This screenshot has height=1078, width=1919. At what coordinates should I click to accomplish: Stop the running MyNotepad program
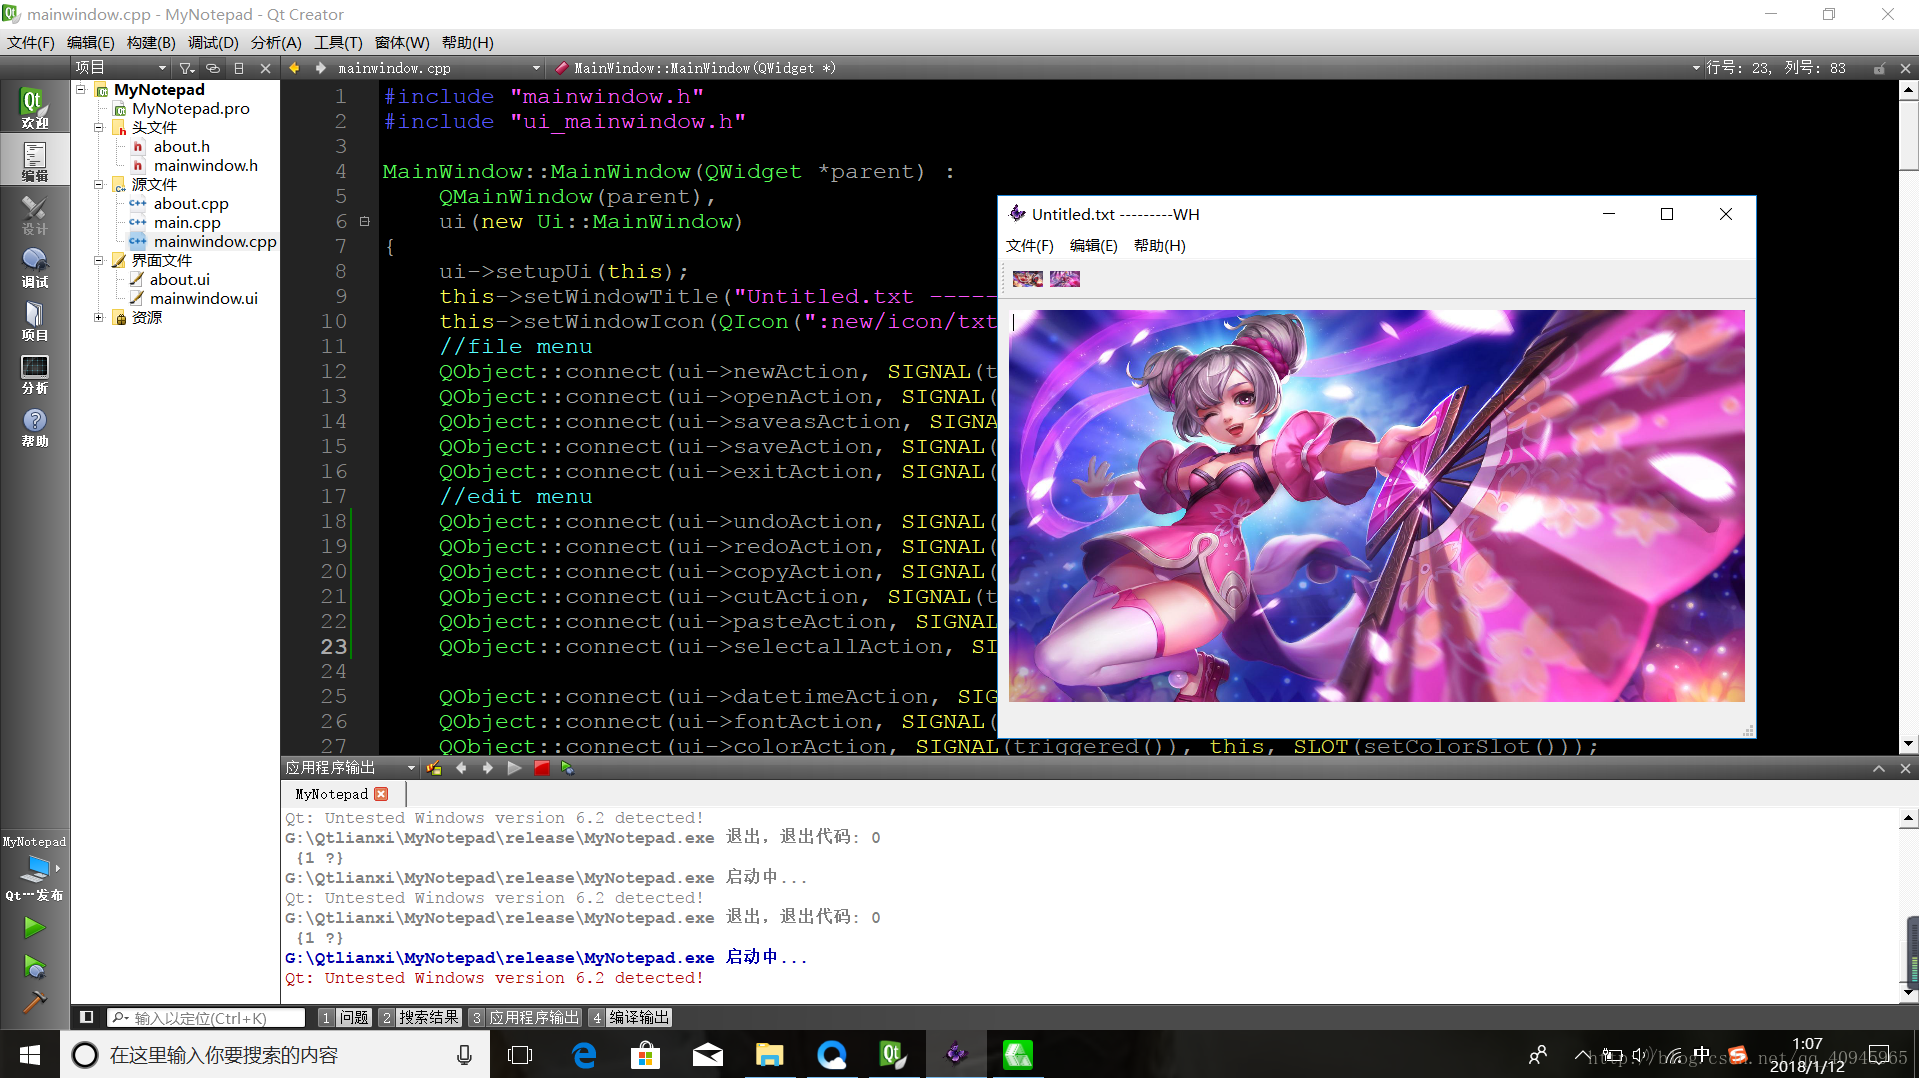[x=541, y=768]
